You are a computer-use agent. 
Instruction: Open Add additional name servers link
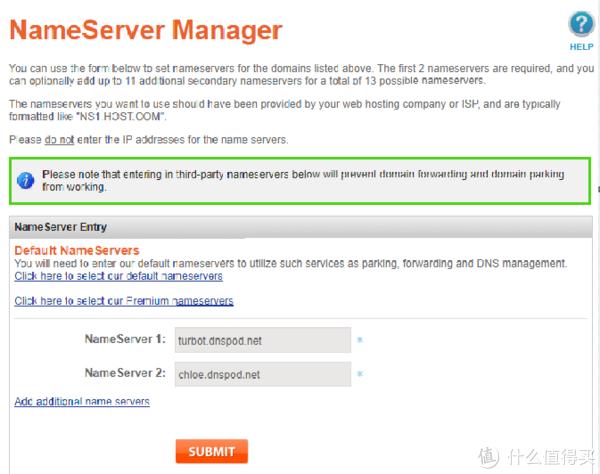coord(82,401)
